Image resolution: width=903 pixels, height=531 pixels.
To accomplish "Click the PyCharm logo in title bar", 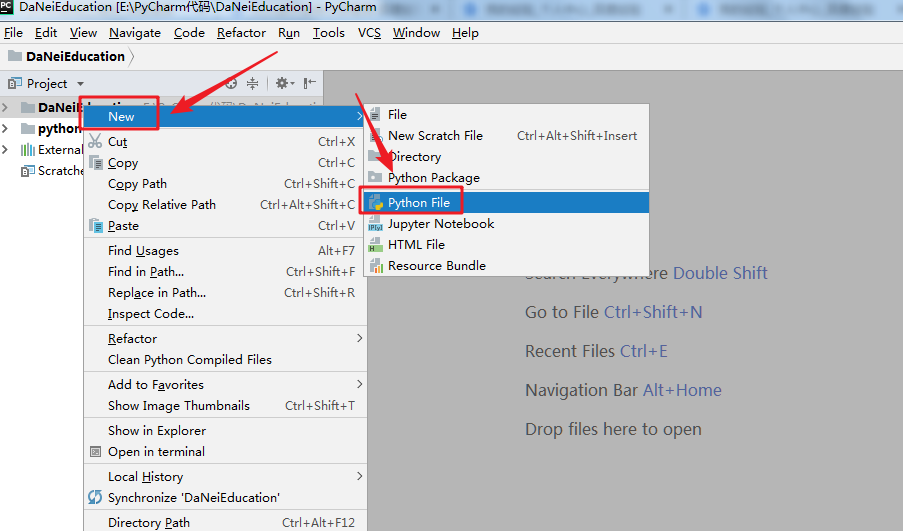I will [7, 7].
